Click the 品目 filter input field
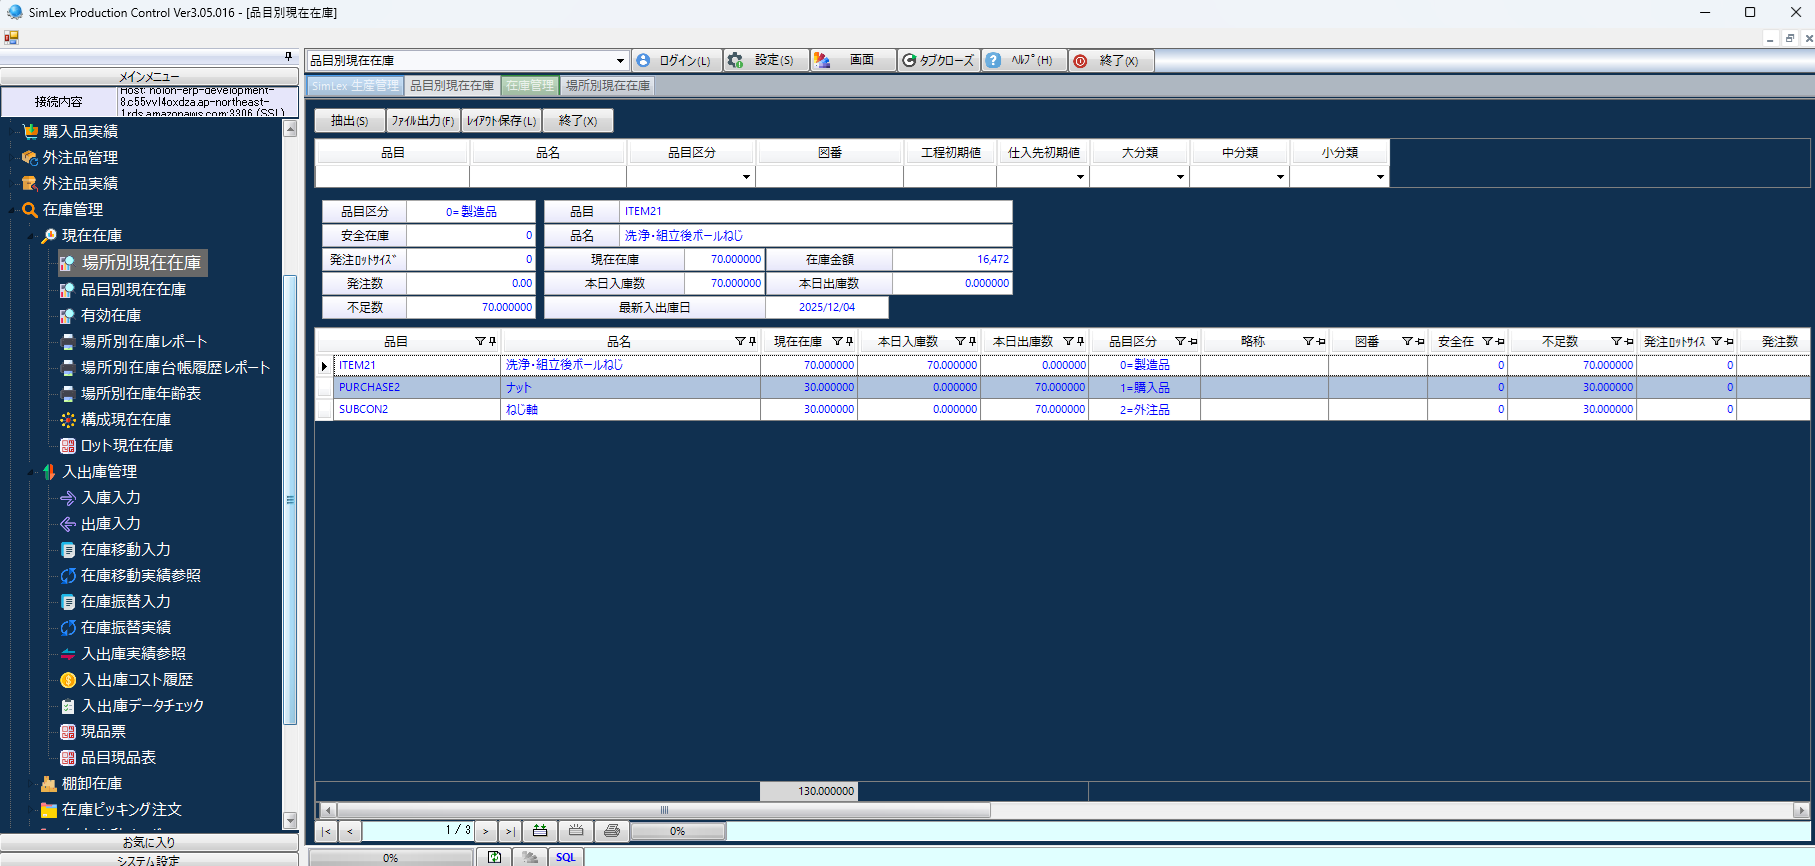1815x866 pixels. coord(392,177)
